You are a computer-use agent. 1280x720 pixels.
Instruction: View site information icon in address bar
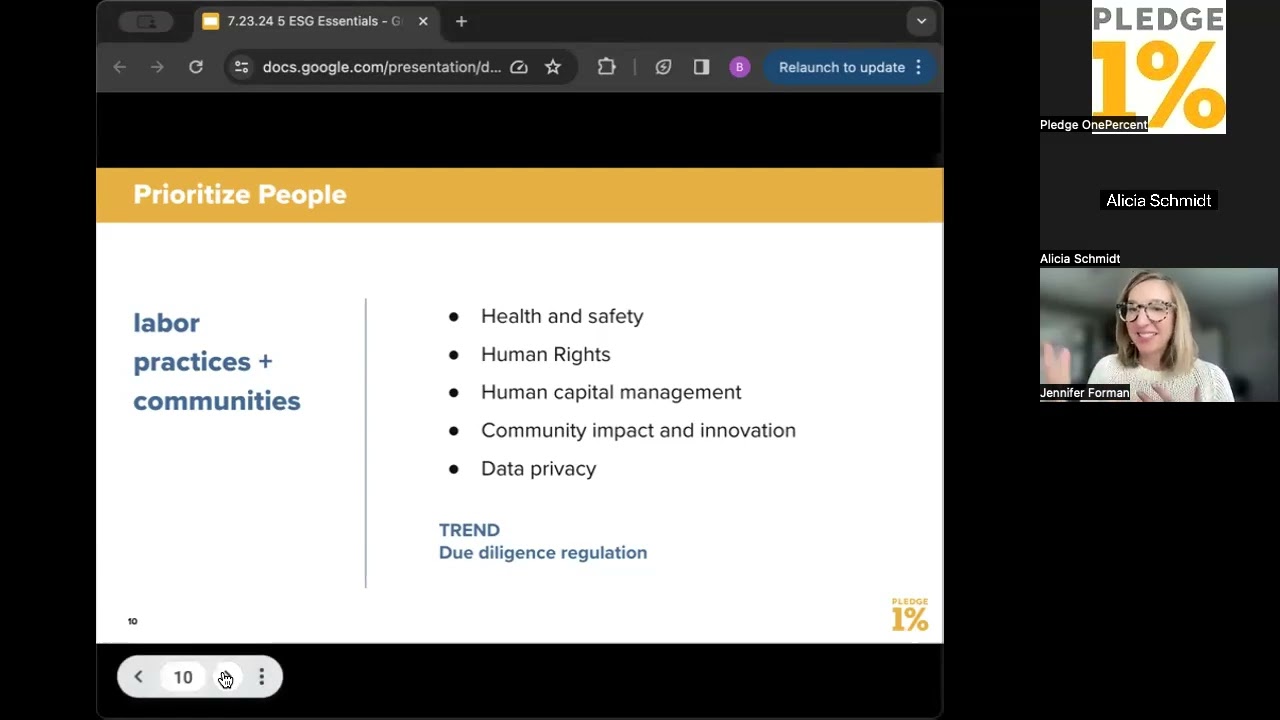tap(241, 67)
